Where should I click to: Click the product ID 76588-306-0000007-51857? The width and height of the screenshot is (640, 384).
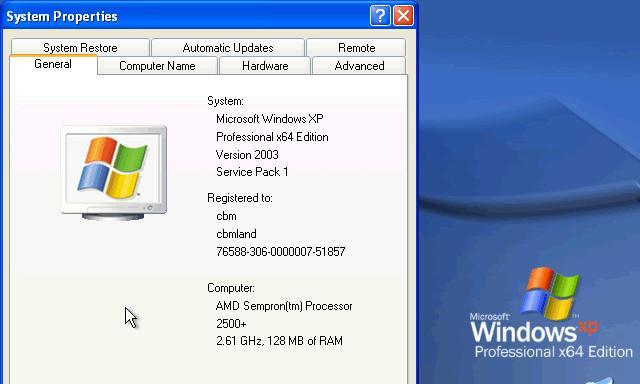pyautogui.click(x=281, y=252)
